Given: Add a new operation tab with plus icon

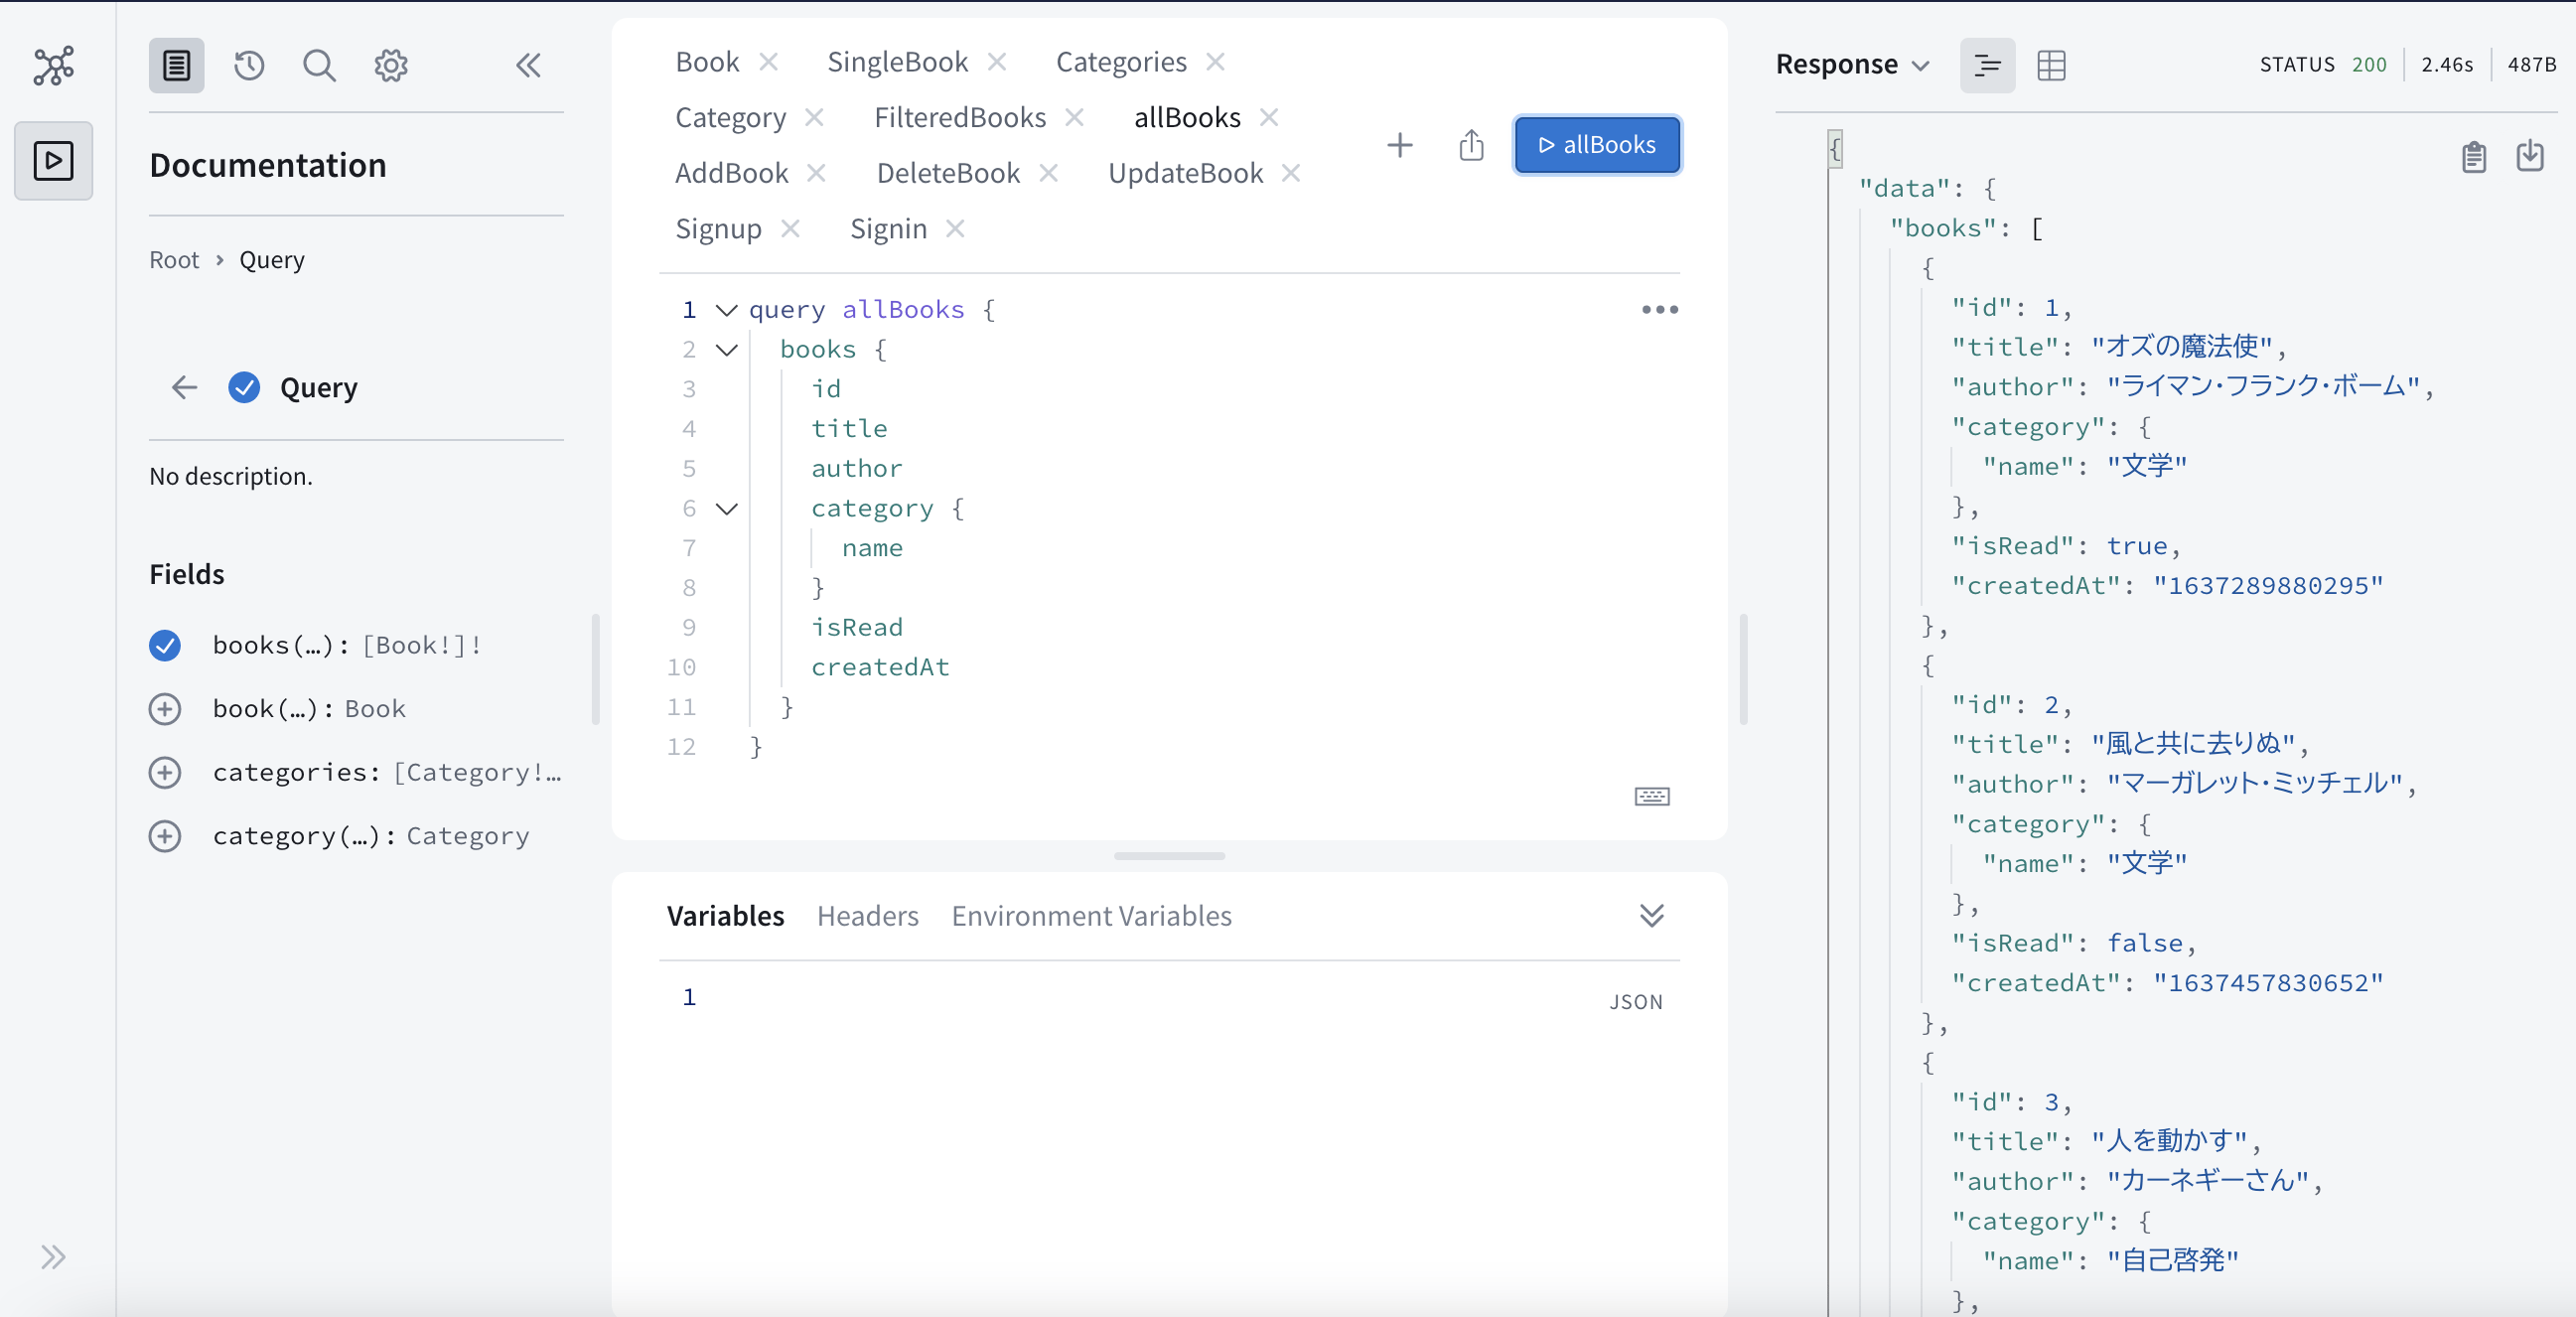Looking at the screenshot, I should pyautogui.click(x=1400, y=146).
